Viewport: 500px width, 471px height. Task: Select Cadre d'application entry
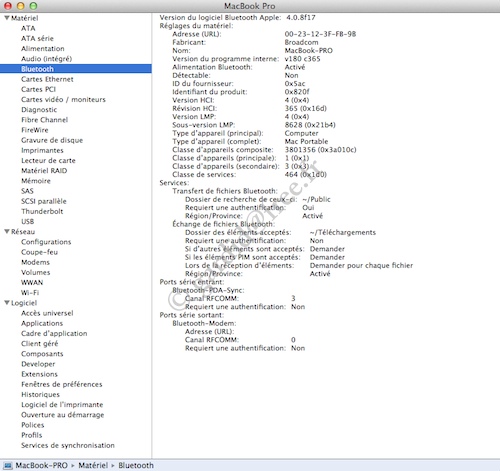(x=54, y=333)
